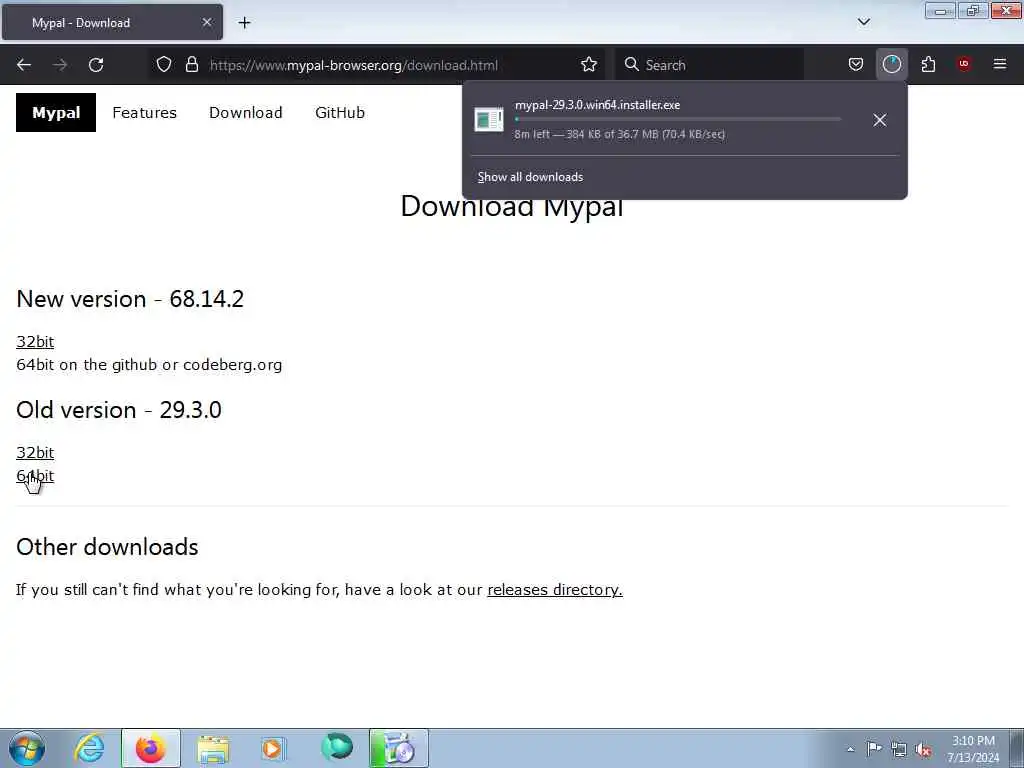
Task: Launch Internet Explorer from taskbar
Action: point(89,748)
